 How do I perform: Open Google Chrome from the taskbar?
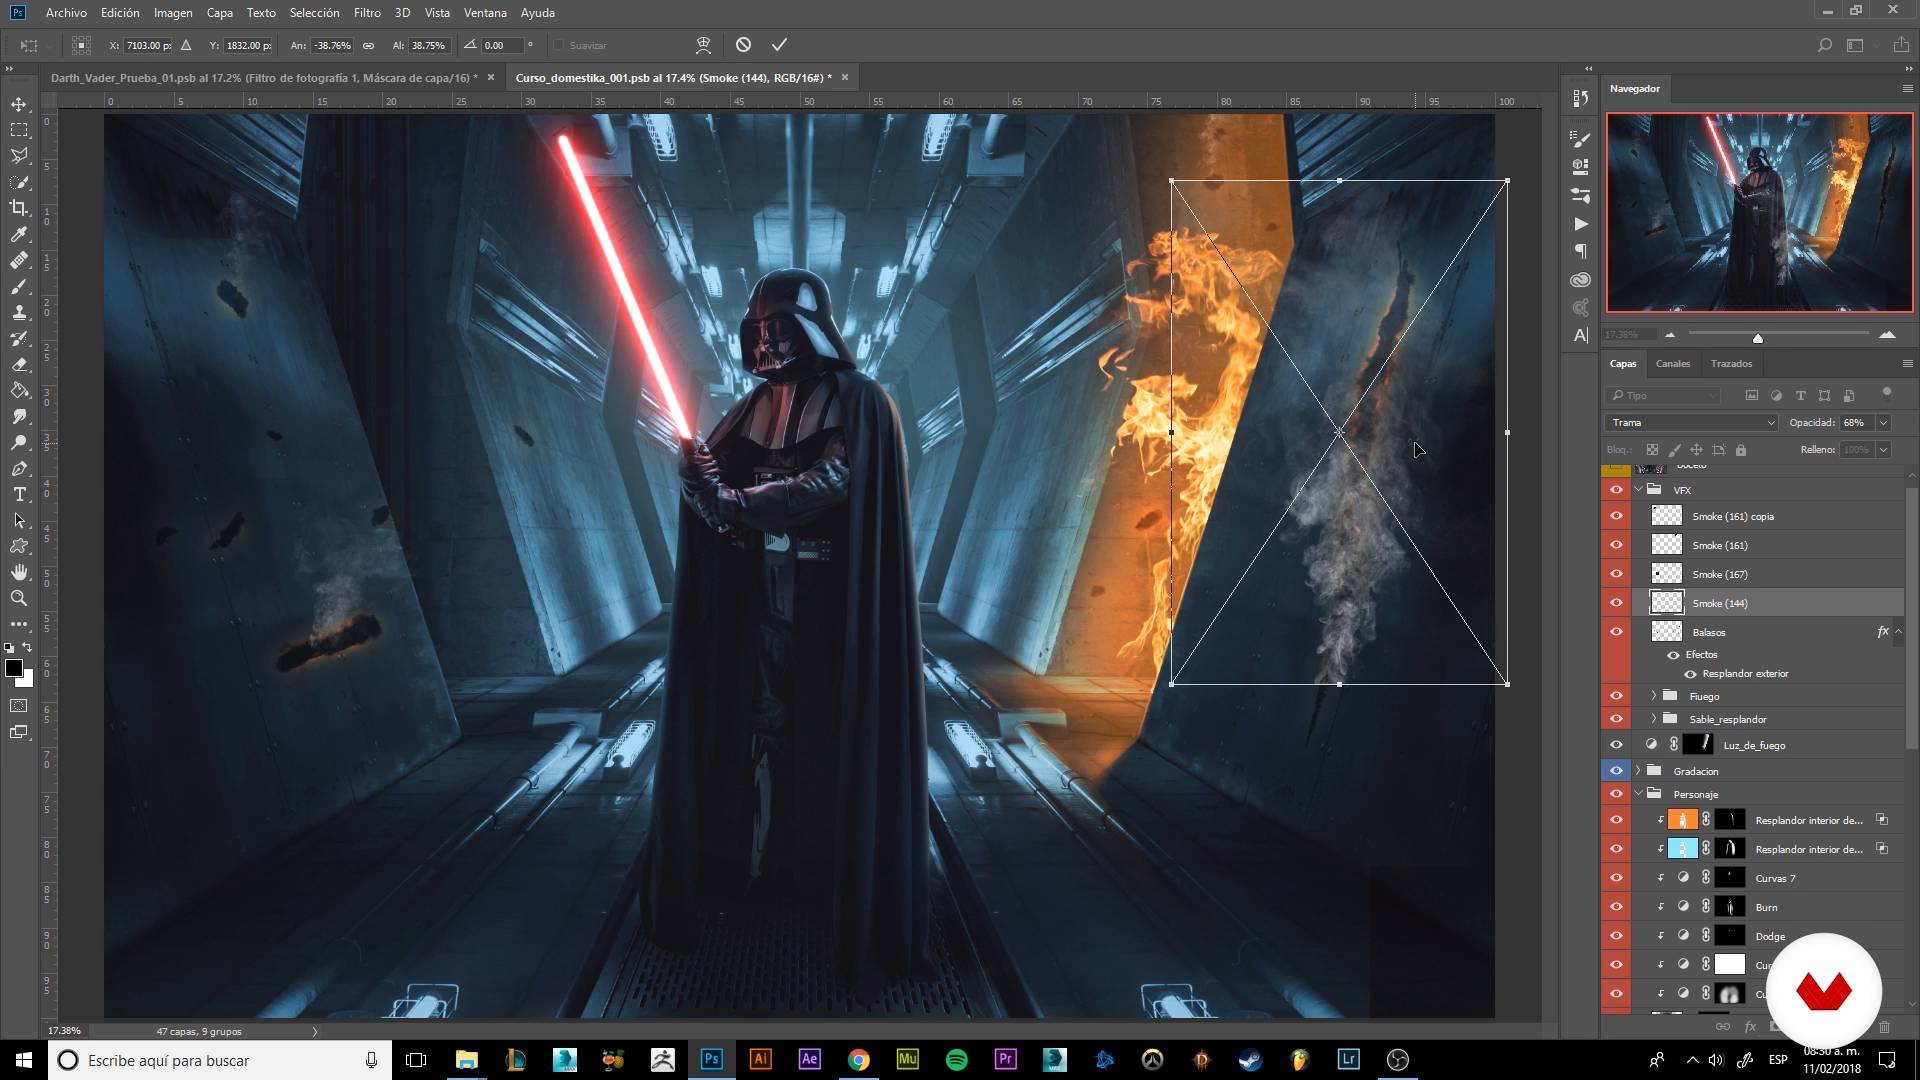click(859, 1060)
